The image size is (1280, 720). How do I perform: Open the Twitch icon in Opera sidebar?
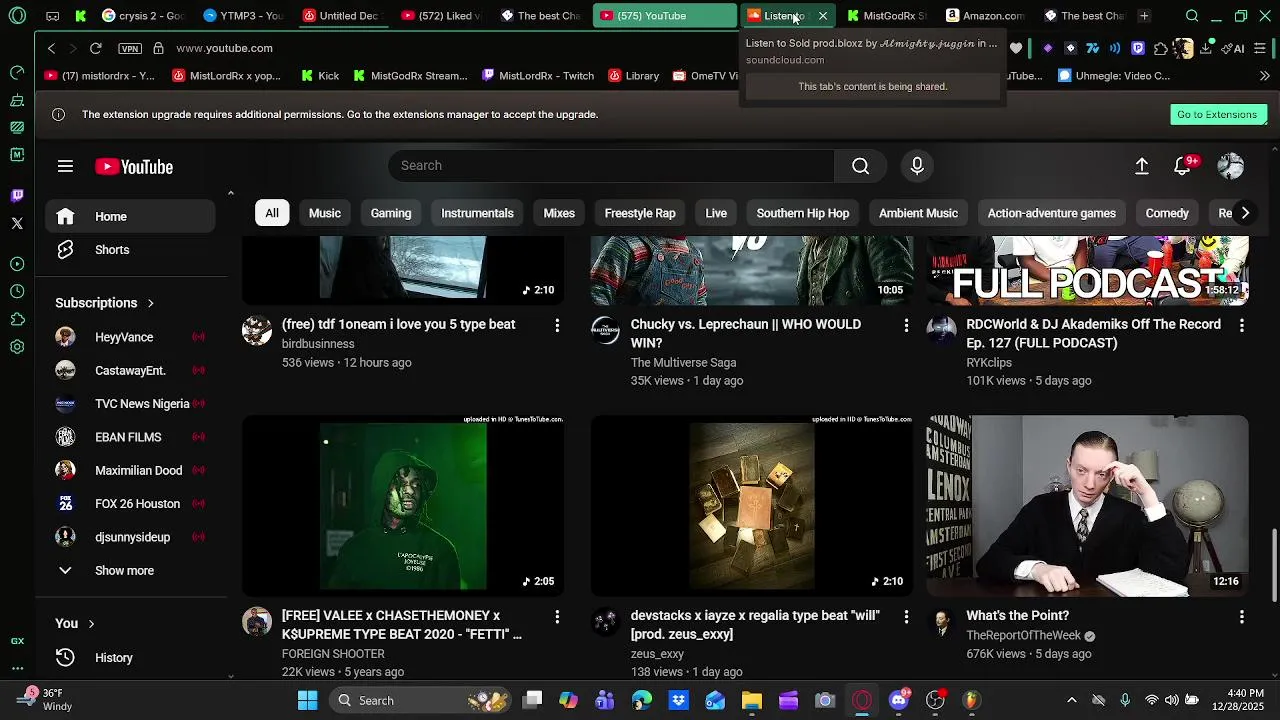tap(17, 195)
